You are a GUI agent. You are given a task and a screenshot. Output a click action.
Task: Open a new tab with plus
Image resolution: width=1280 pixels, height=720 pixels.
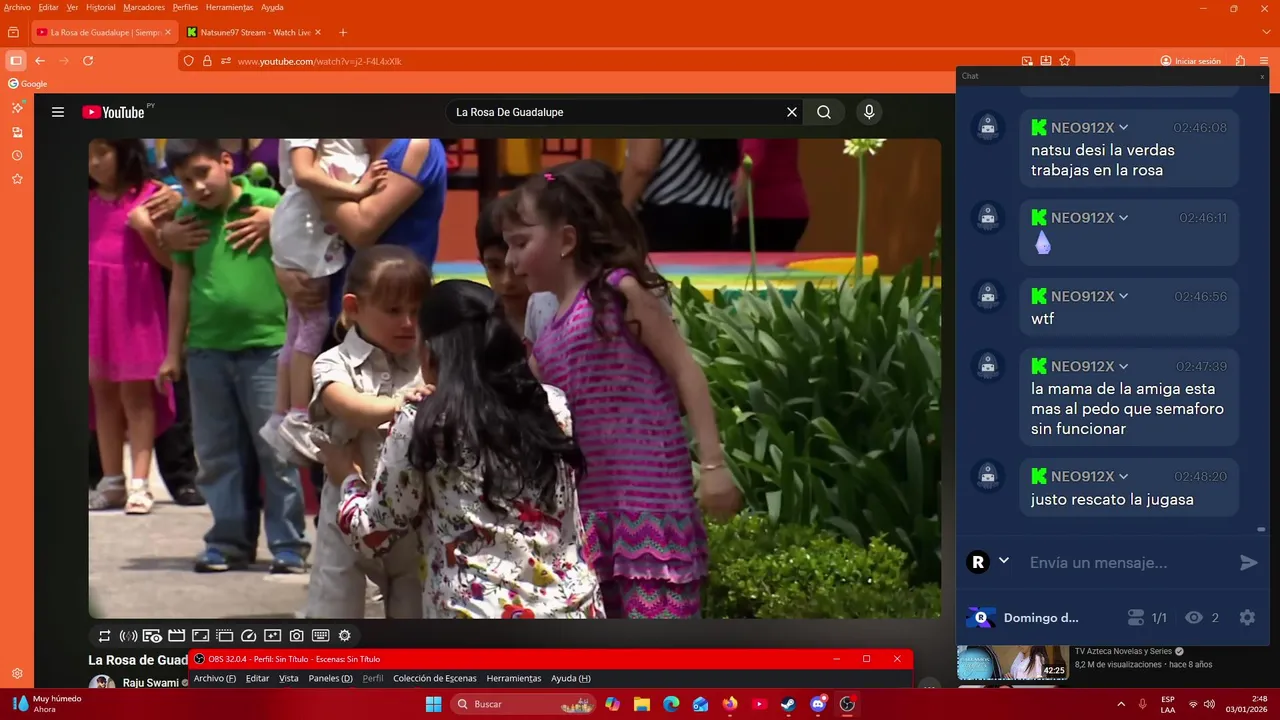[343, 32]
